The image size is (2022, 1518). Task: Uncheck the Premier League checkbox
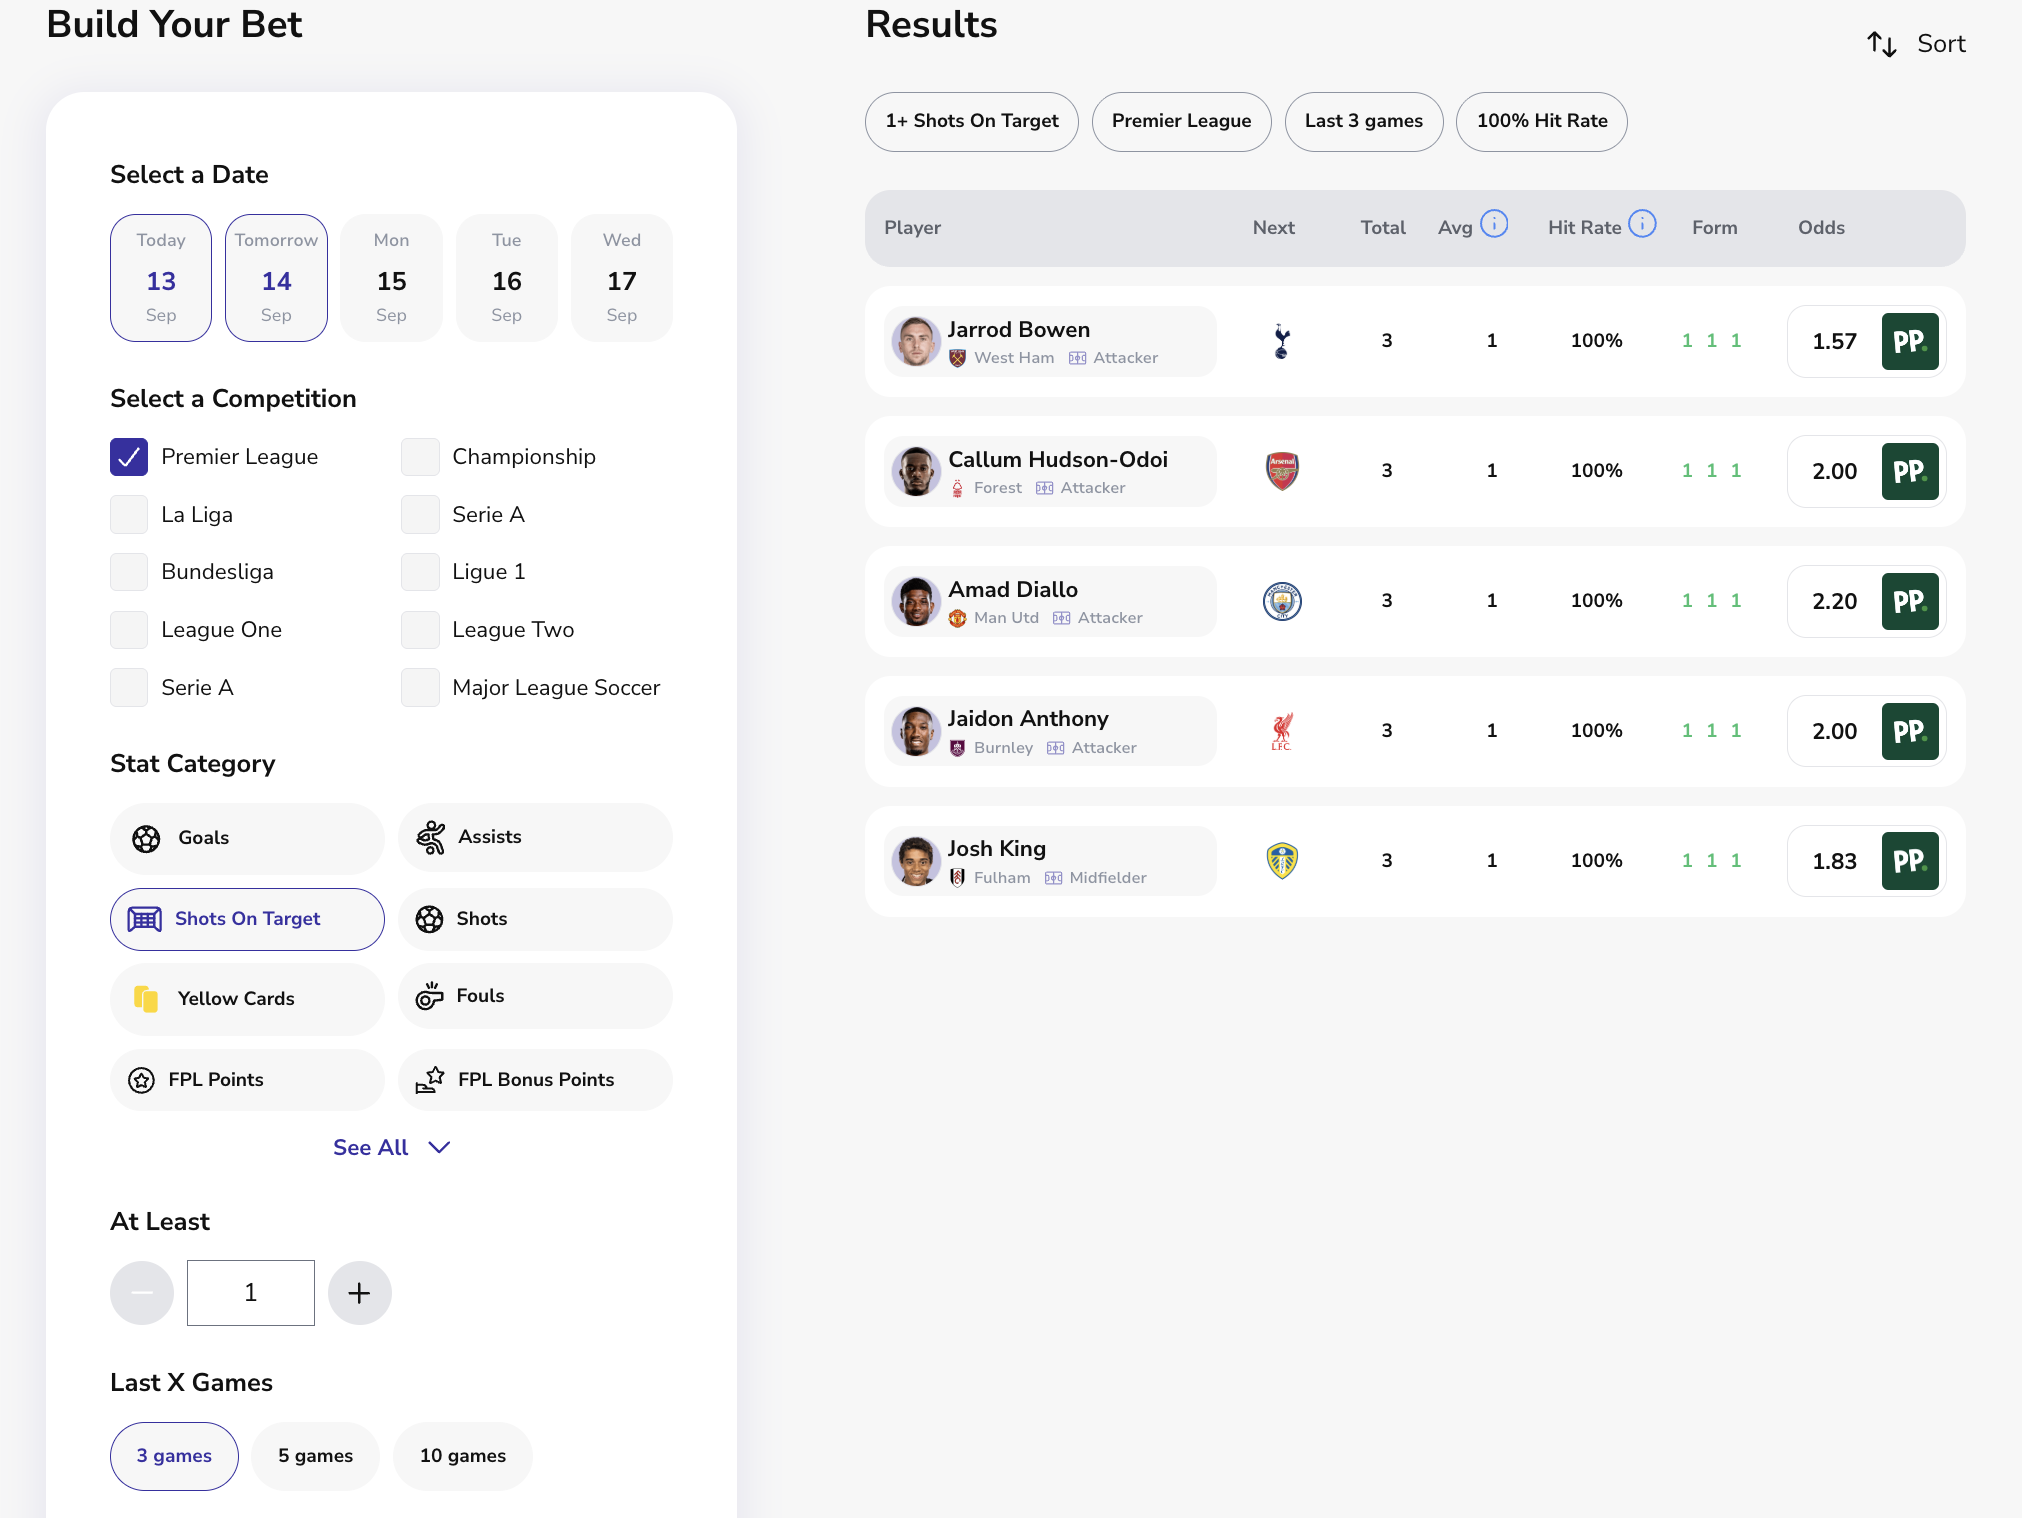[129, 457]
